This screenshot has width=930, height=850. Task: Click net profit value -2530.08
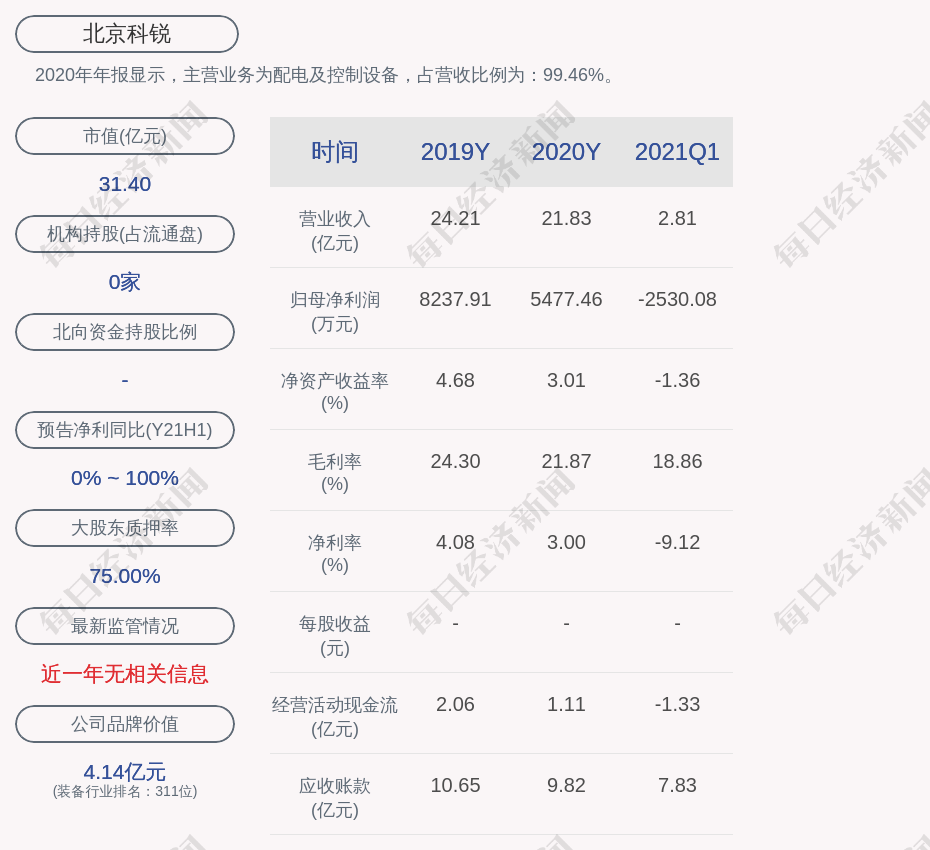point(677,299)
